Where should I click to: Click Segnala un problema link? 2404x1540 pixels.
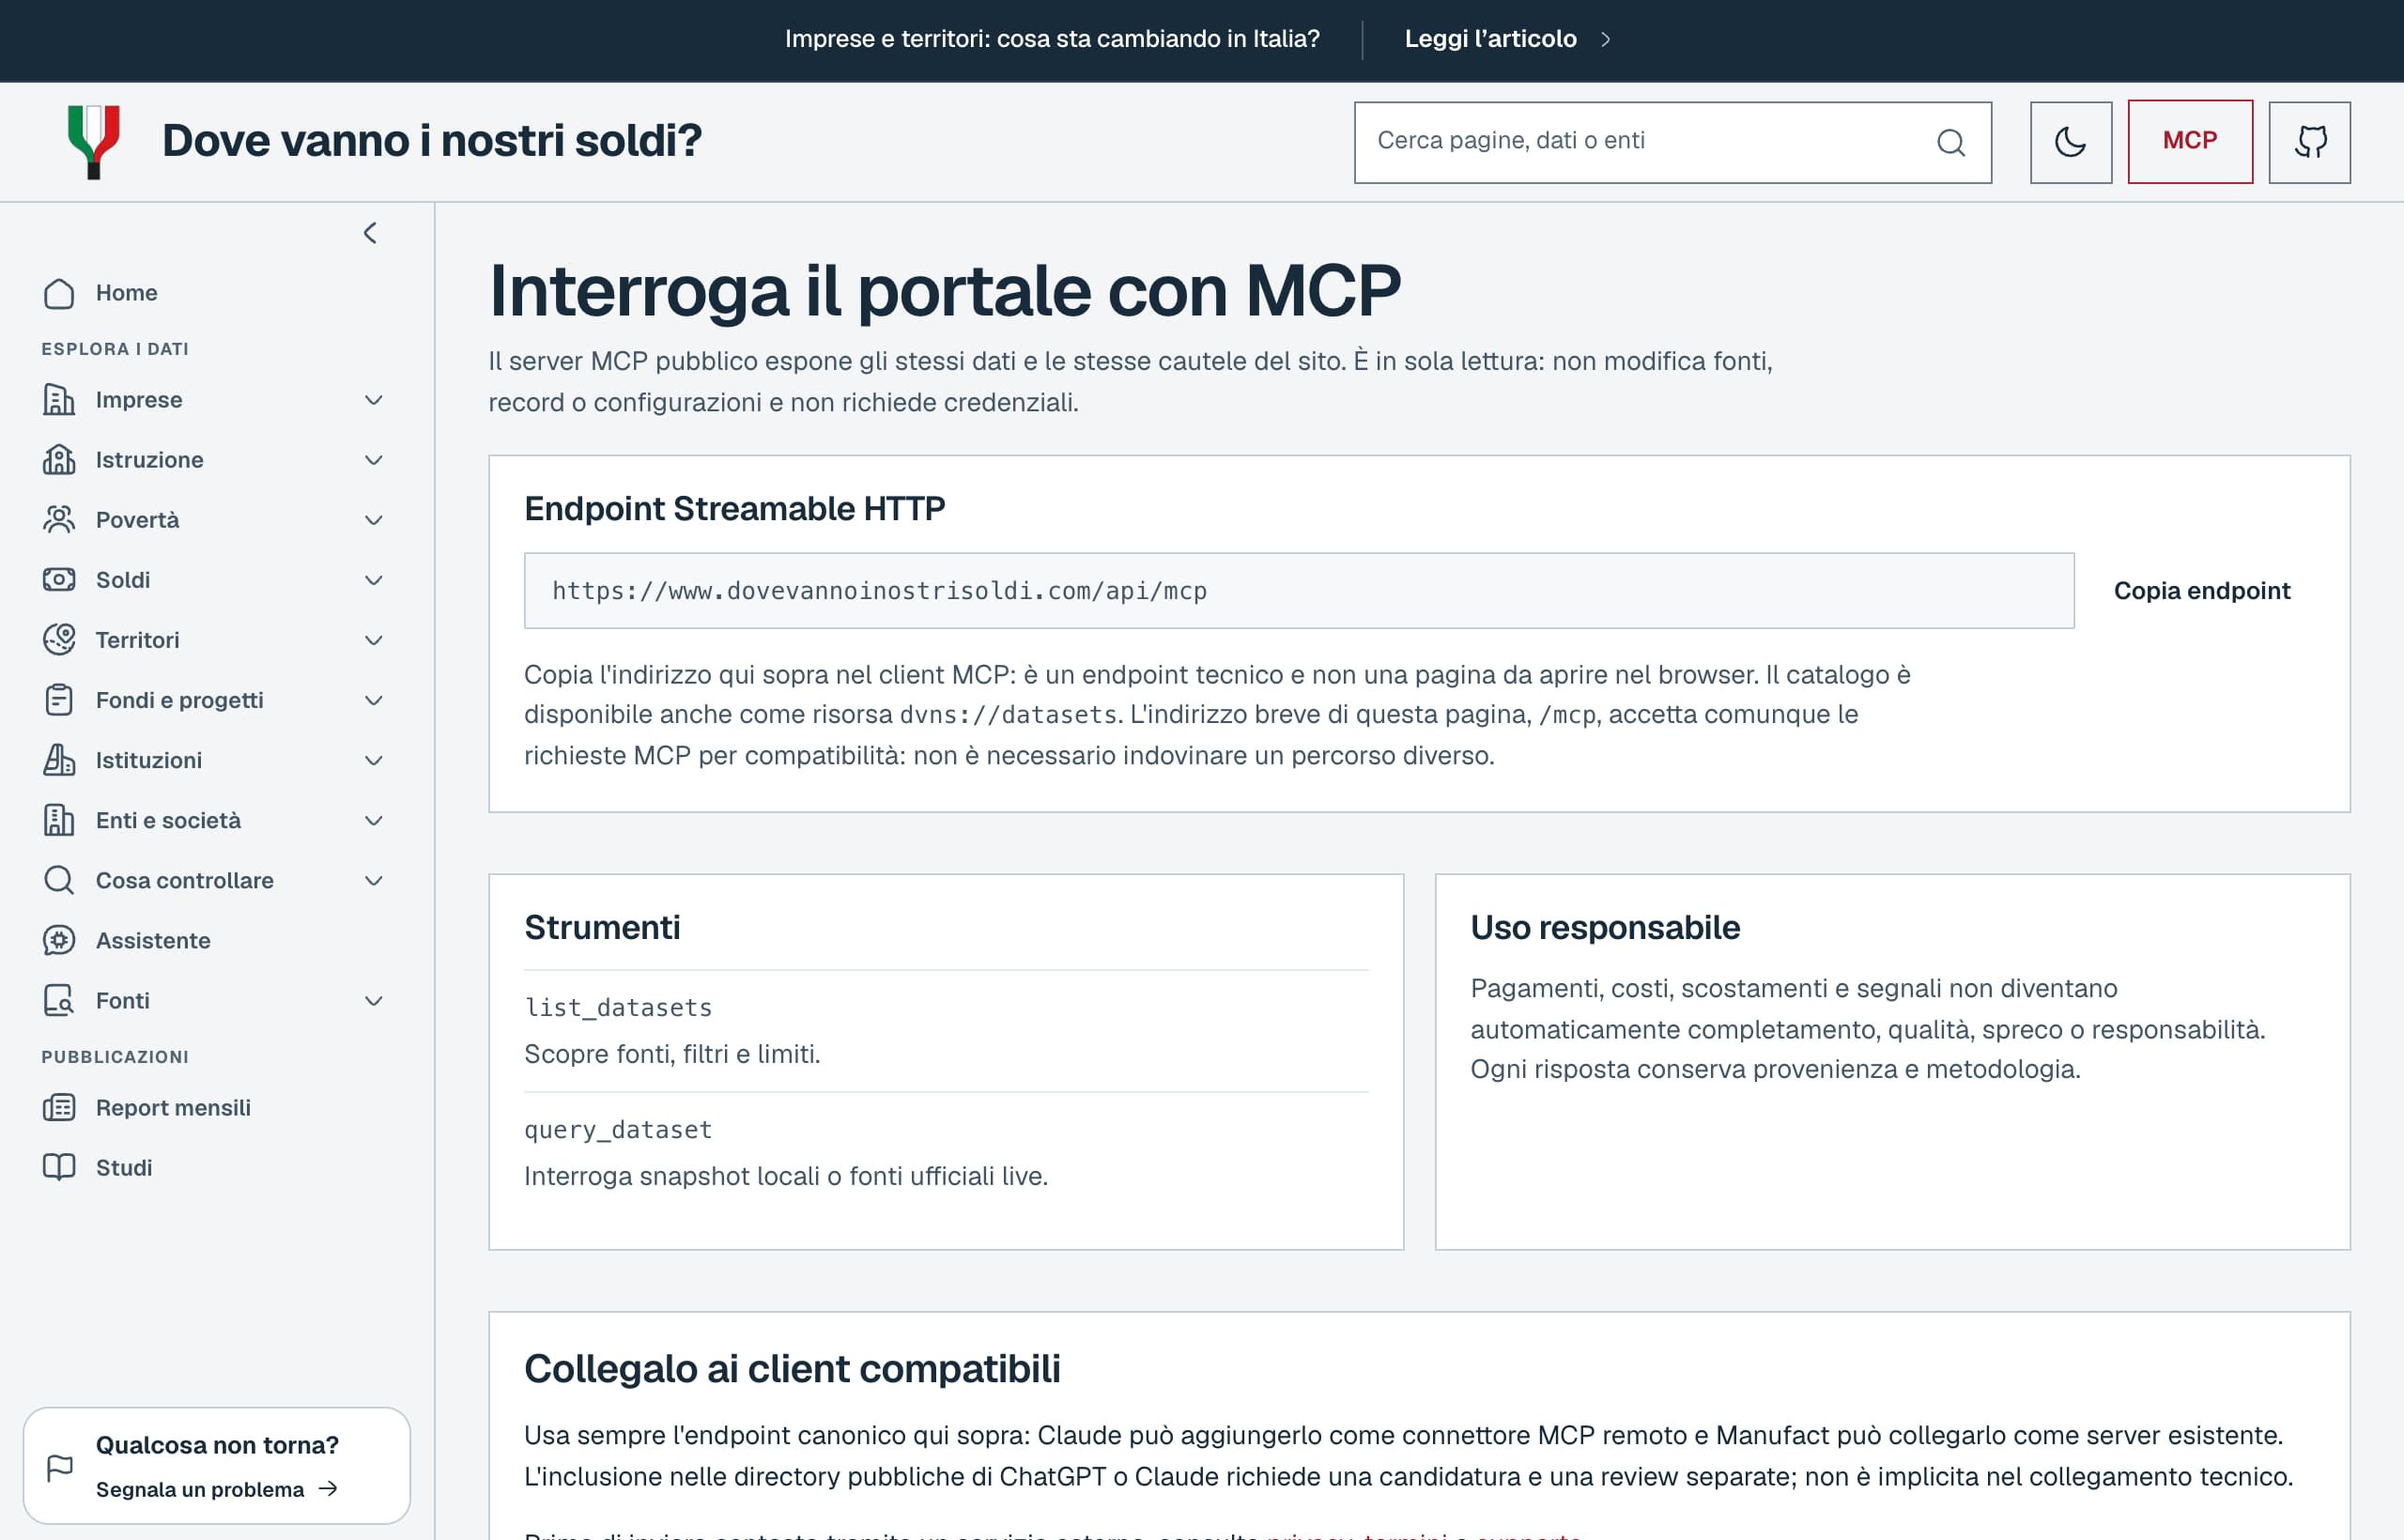pos(216,1489)
